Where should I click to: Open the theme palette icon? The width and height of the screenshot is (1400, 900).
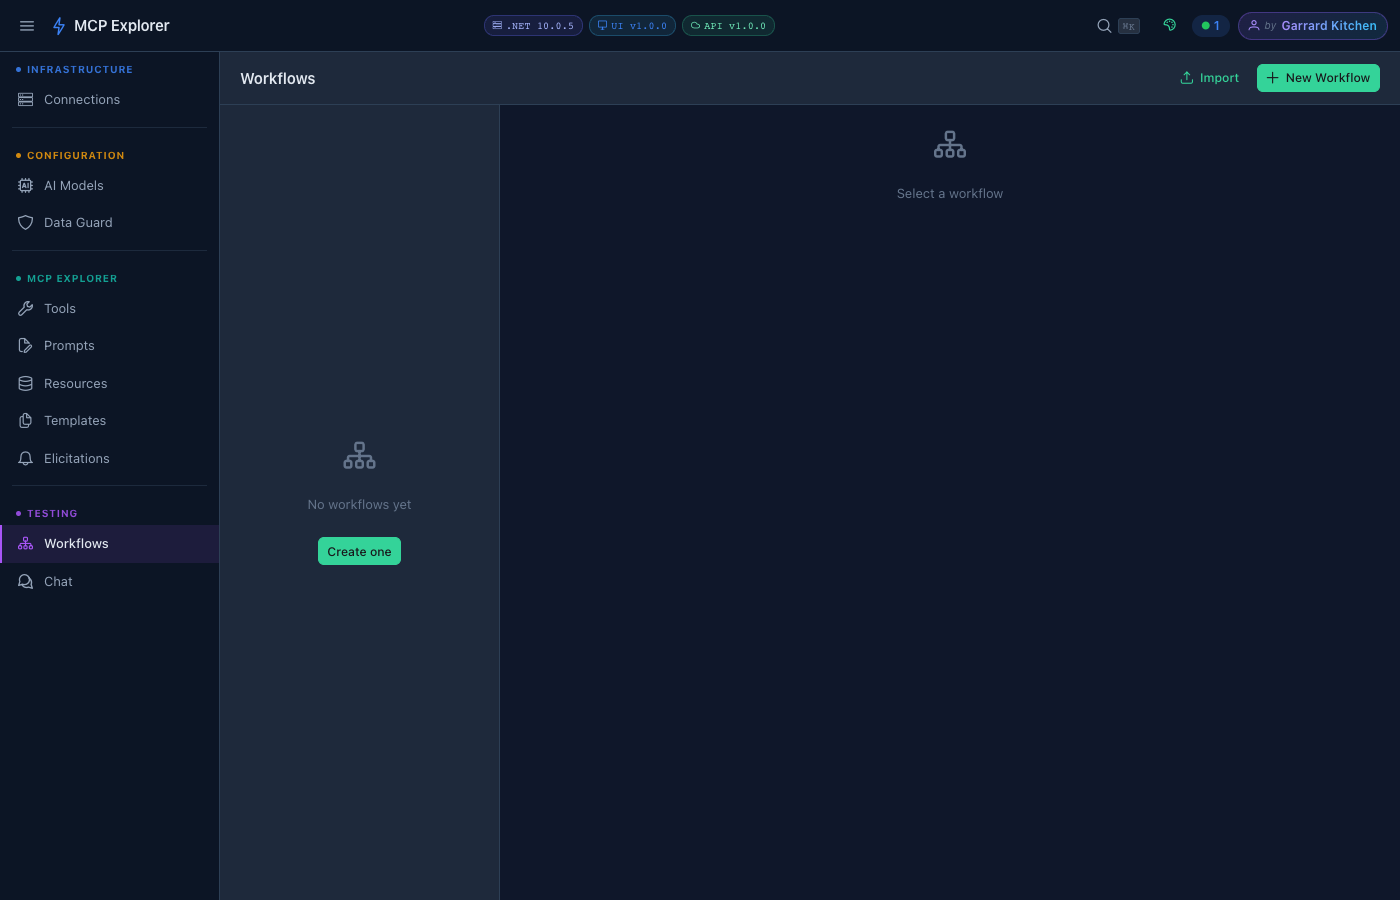tap(1169, 25)
